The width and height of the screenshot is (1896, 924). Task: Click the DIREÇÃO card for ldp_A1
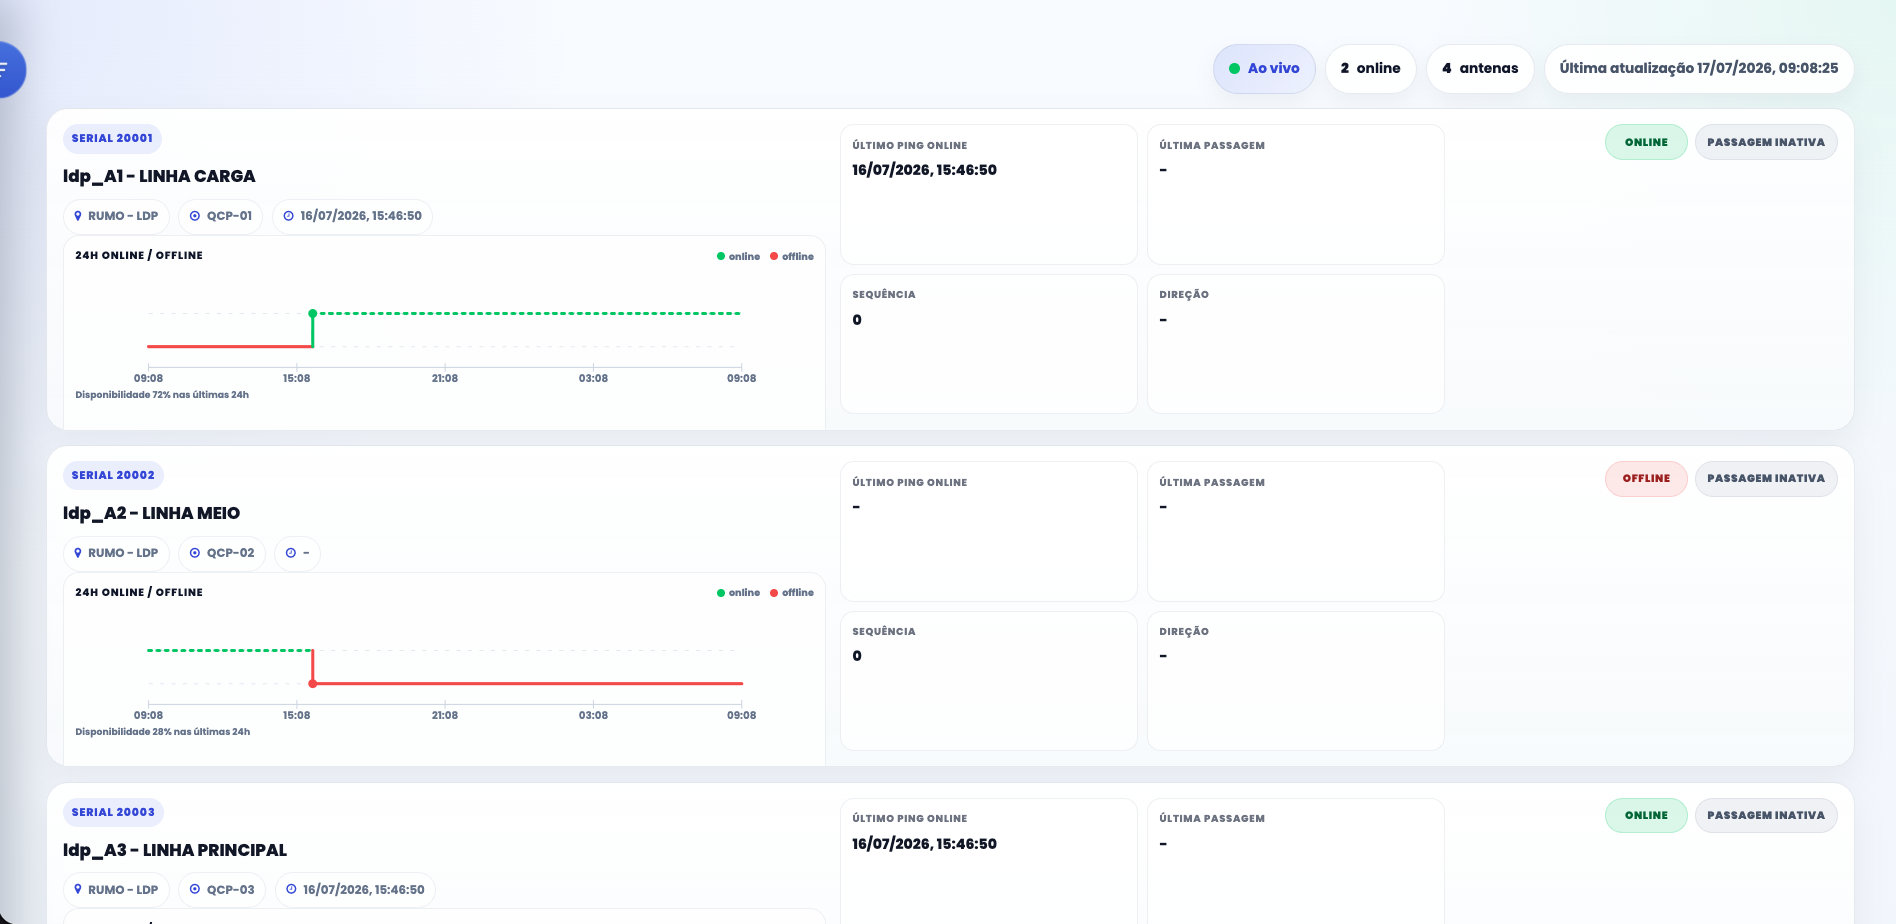(1296, 344)
